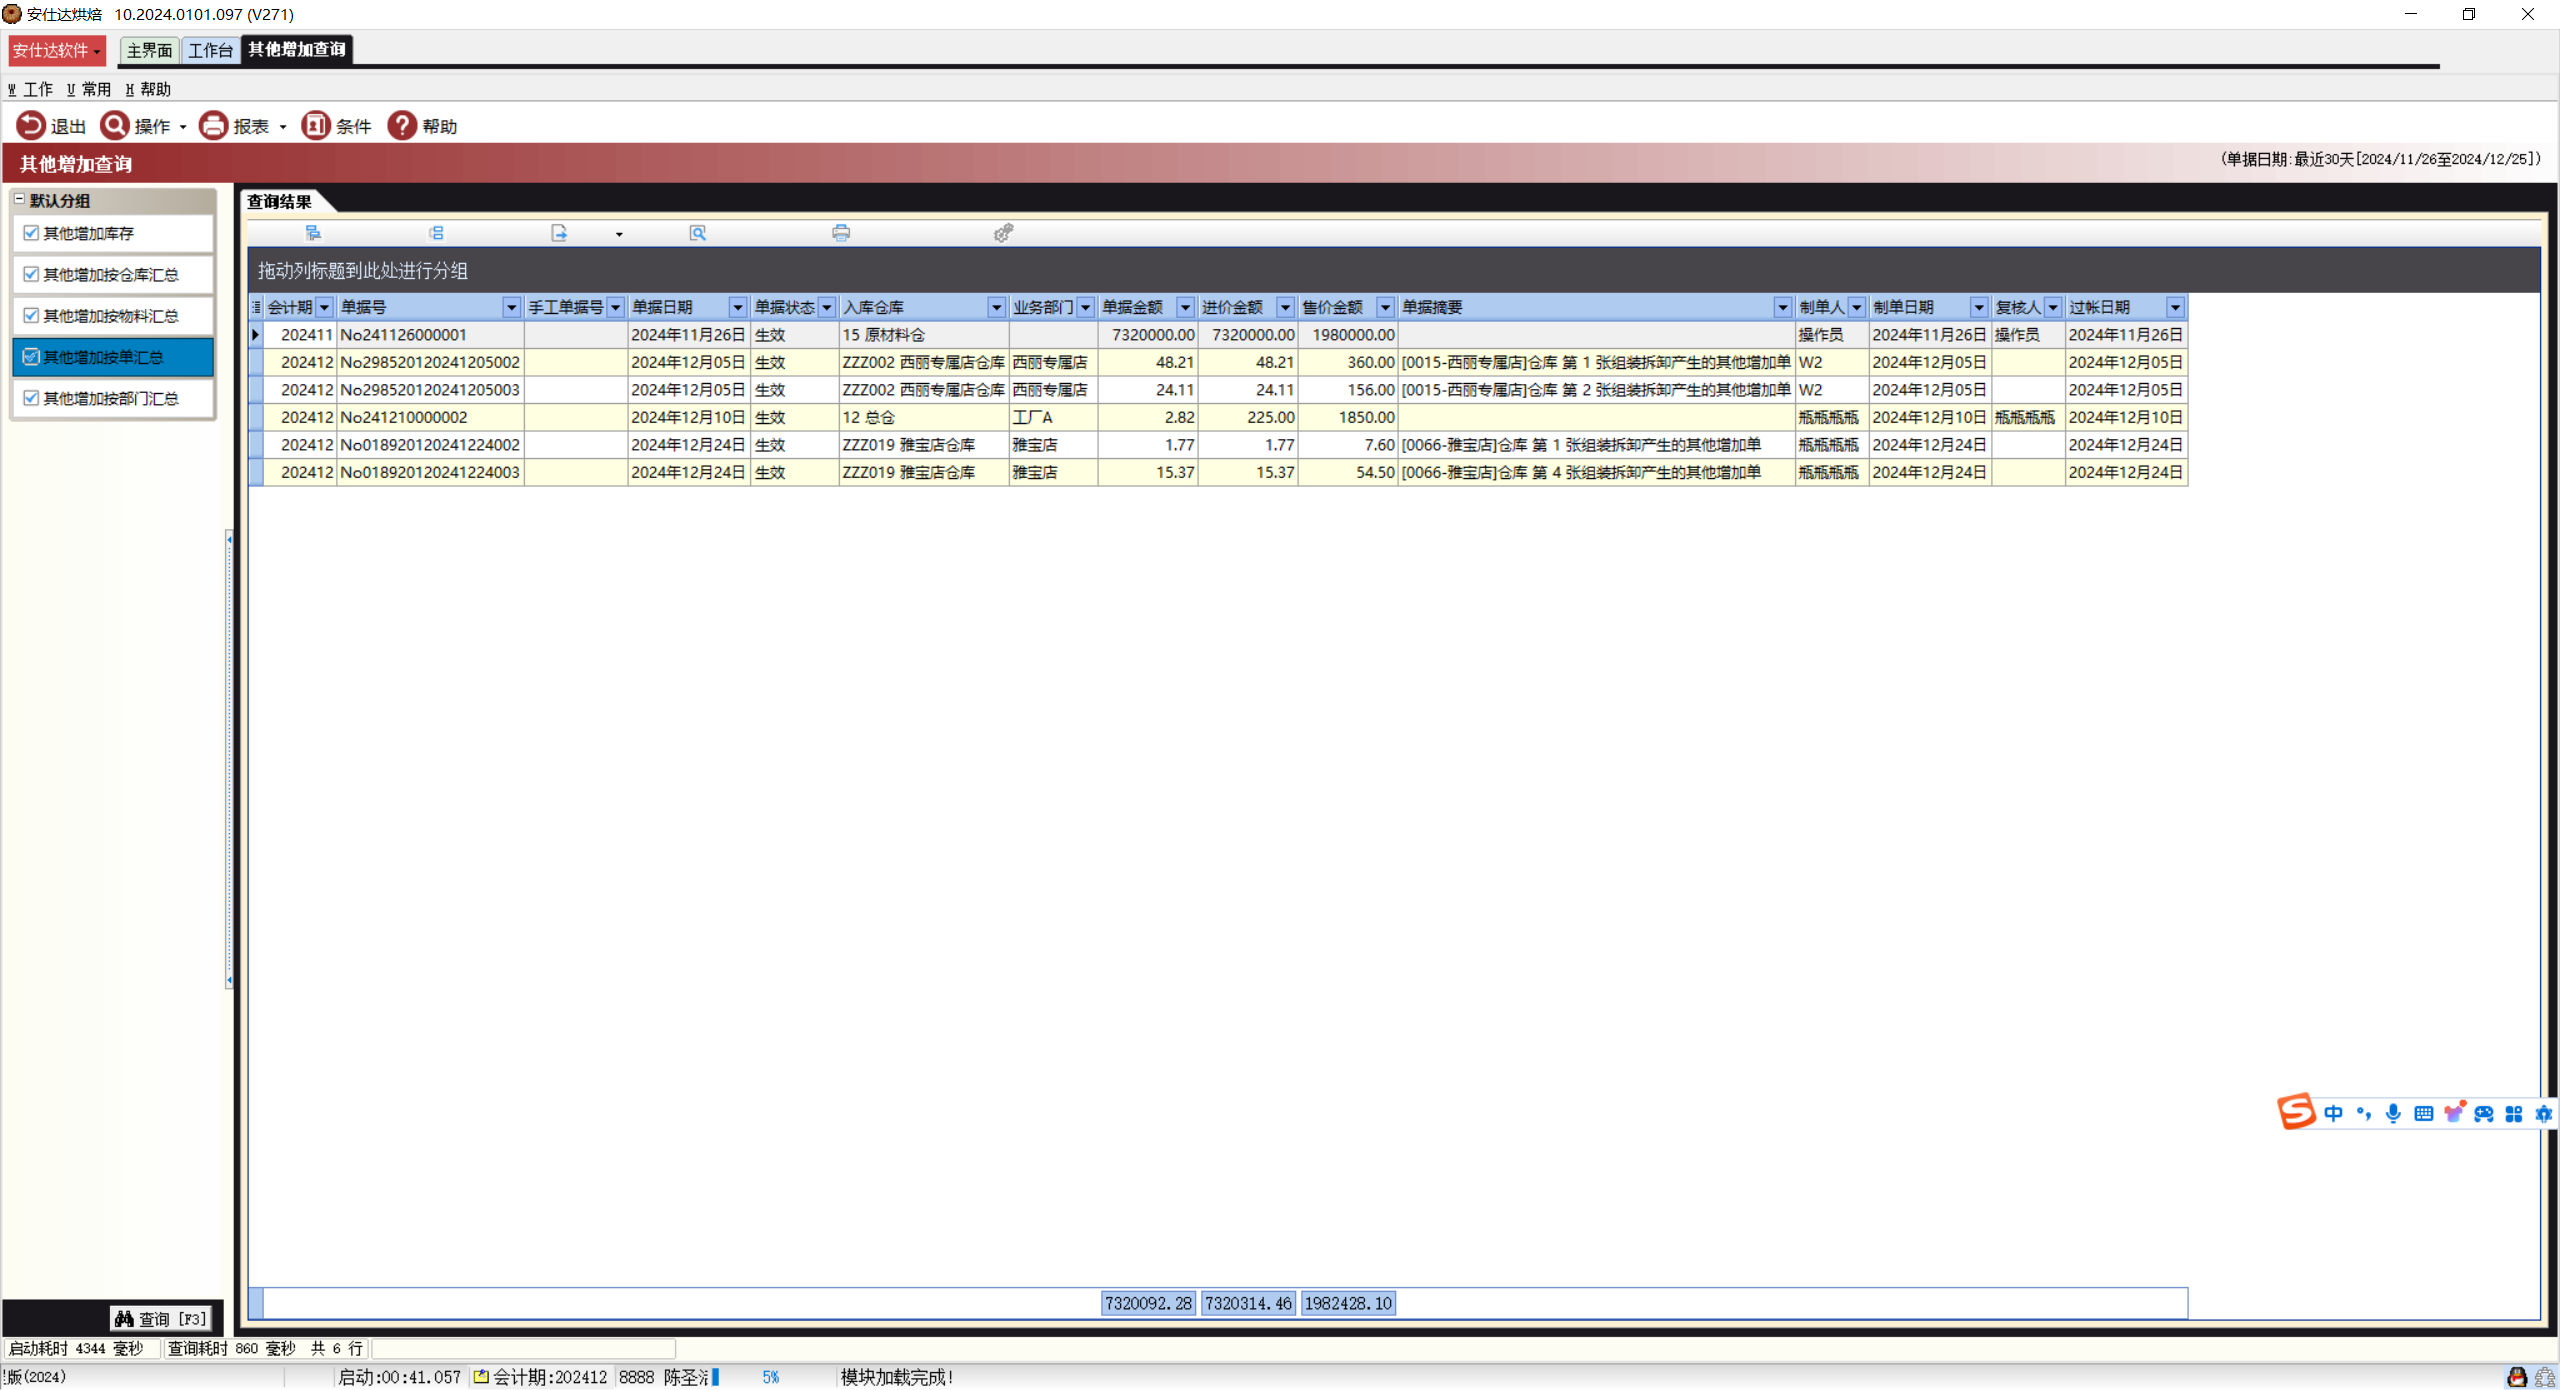The width and height of the screenshot is (2560, 1390).
Task: Uncheck 其他增加库存 checkbox
Action: click(x=31, y=233)
